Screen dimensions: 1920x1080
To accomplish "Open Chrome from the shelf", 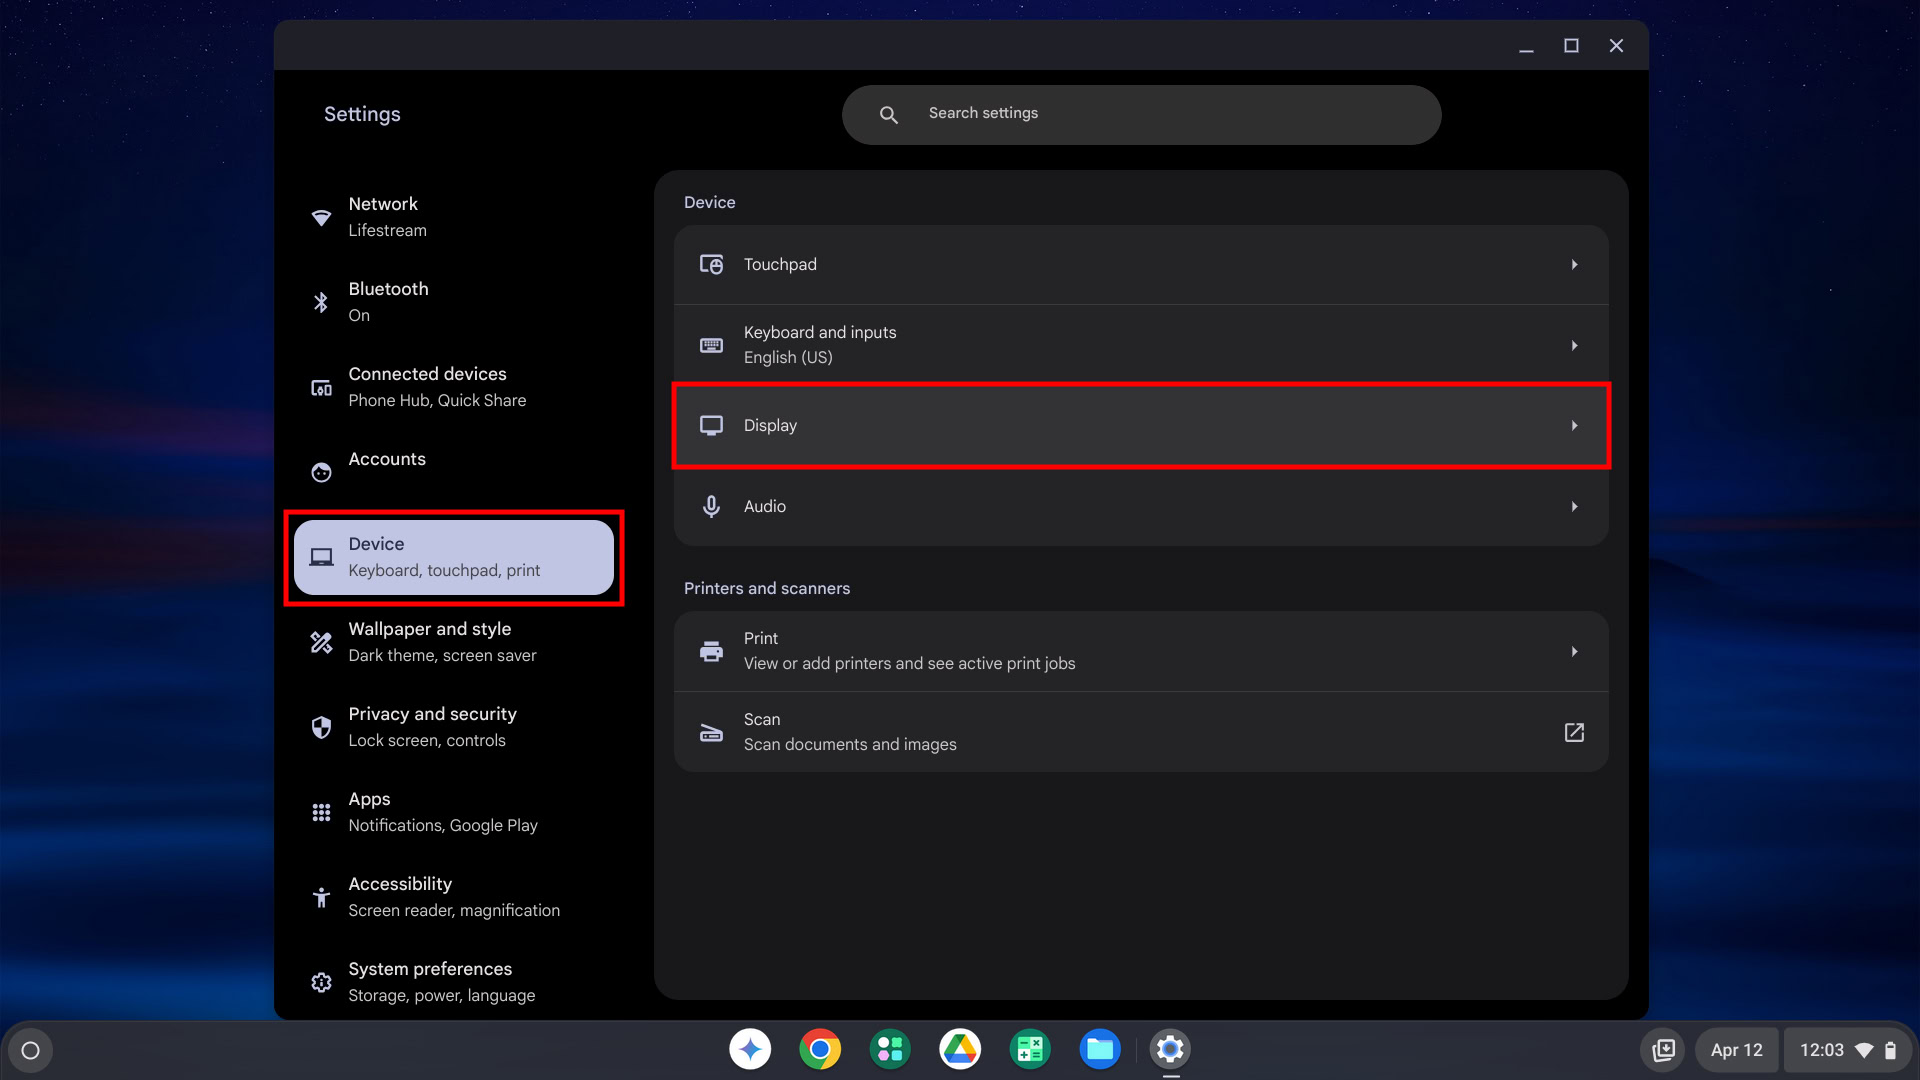I will (820, 1049).
